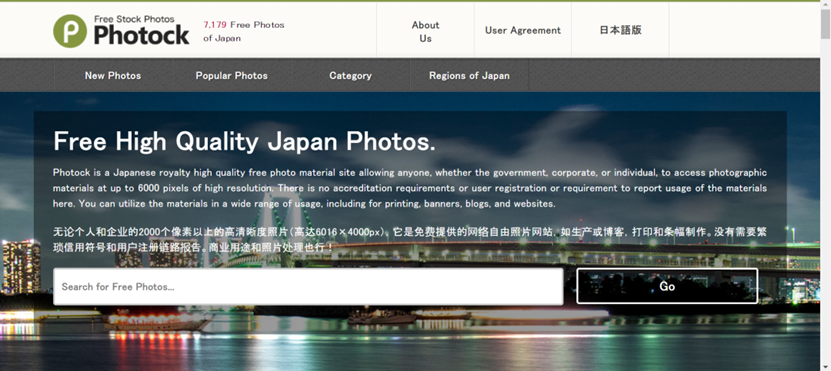Click the Search for Free Photos field
The height and width of the screenshot is (371, 831).
pyautogui.click(x=308, y=287)
